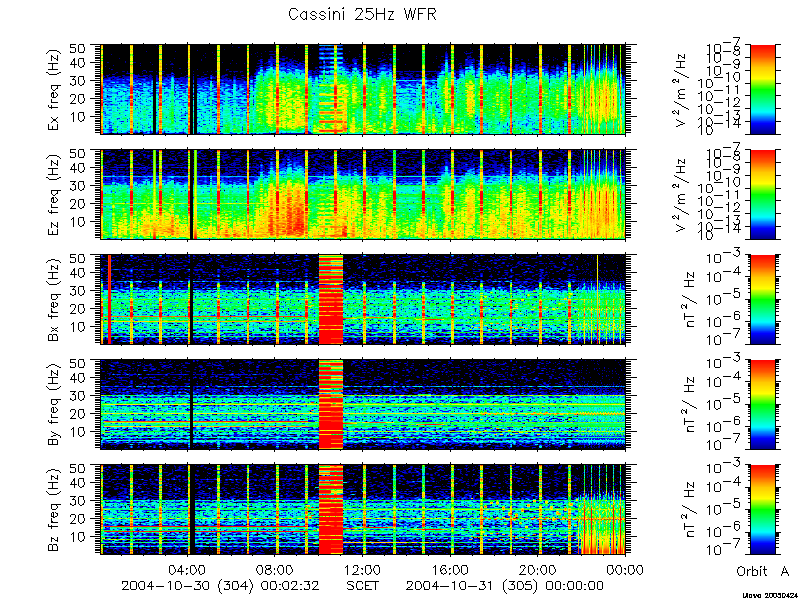Select the Ez freq spectrogram panel
The width and height of the screenshot is (800, 600).
tap(363, 194)
